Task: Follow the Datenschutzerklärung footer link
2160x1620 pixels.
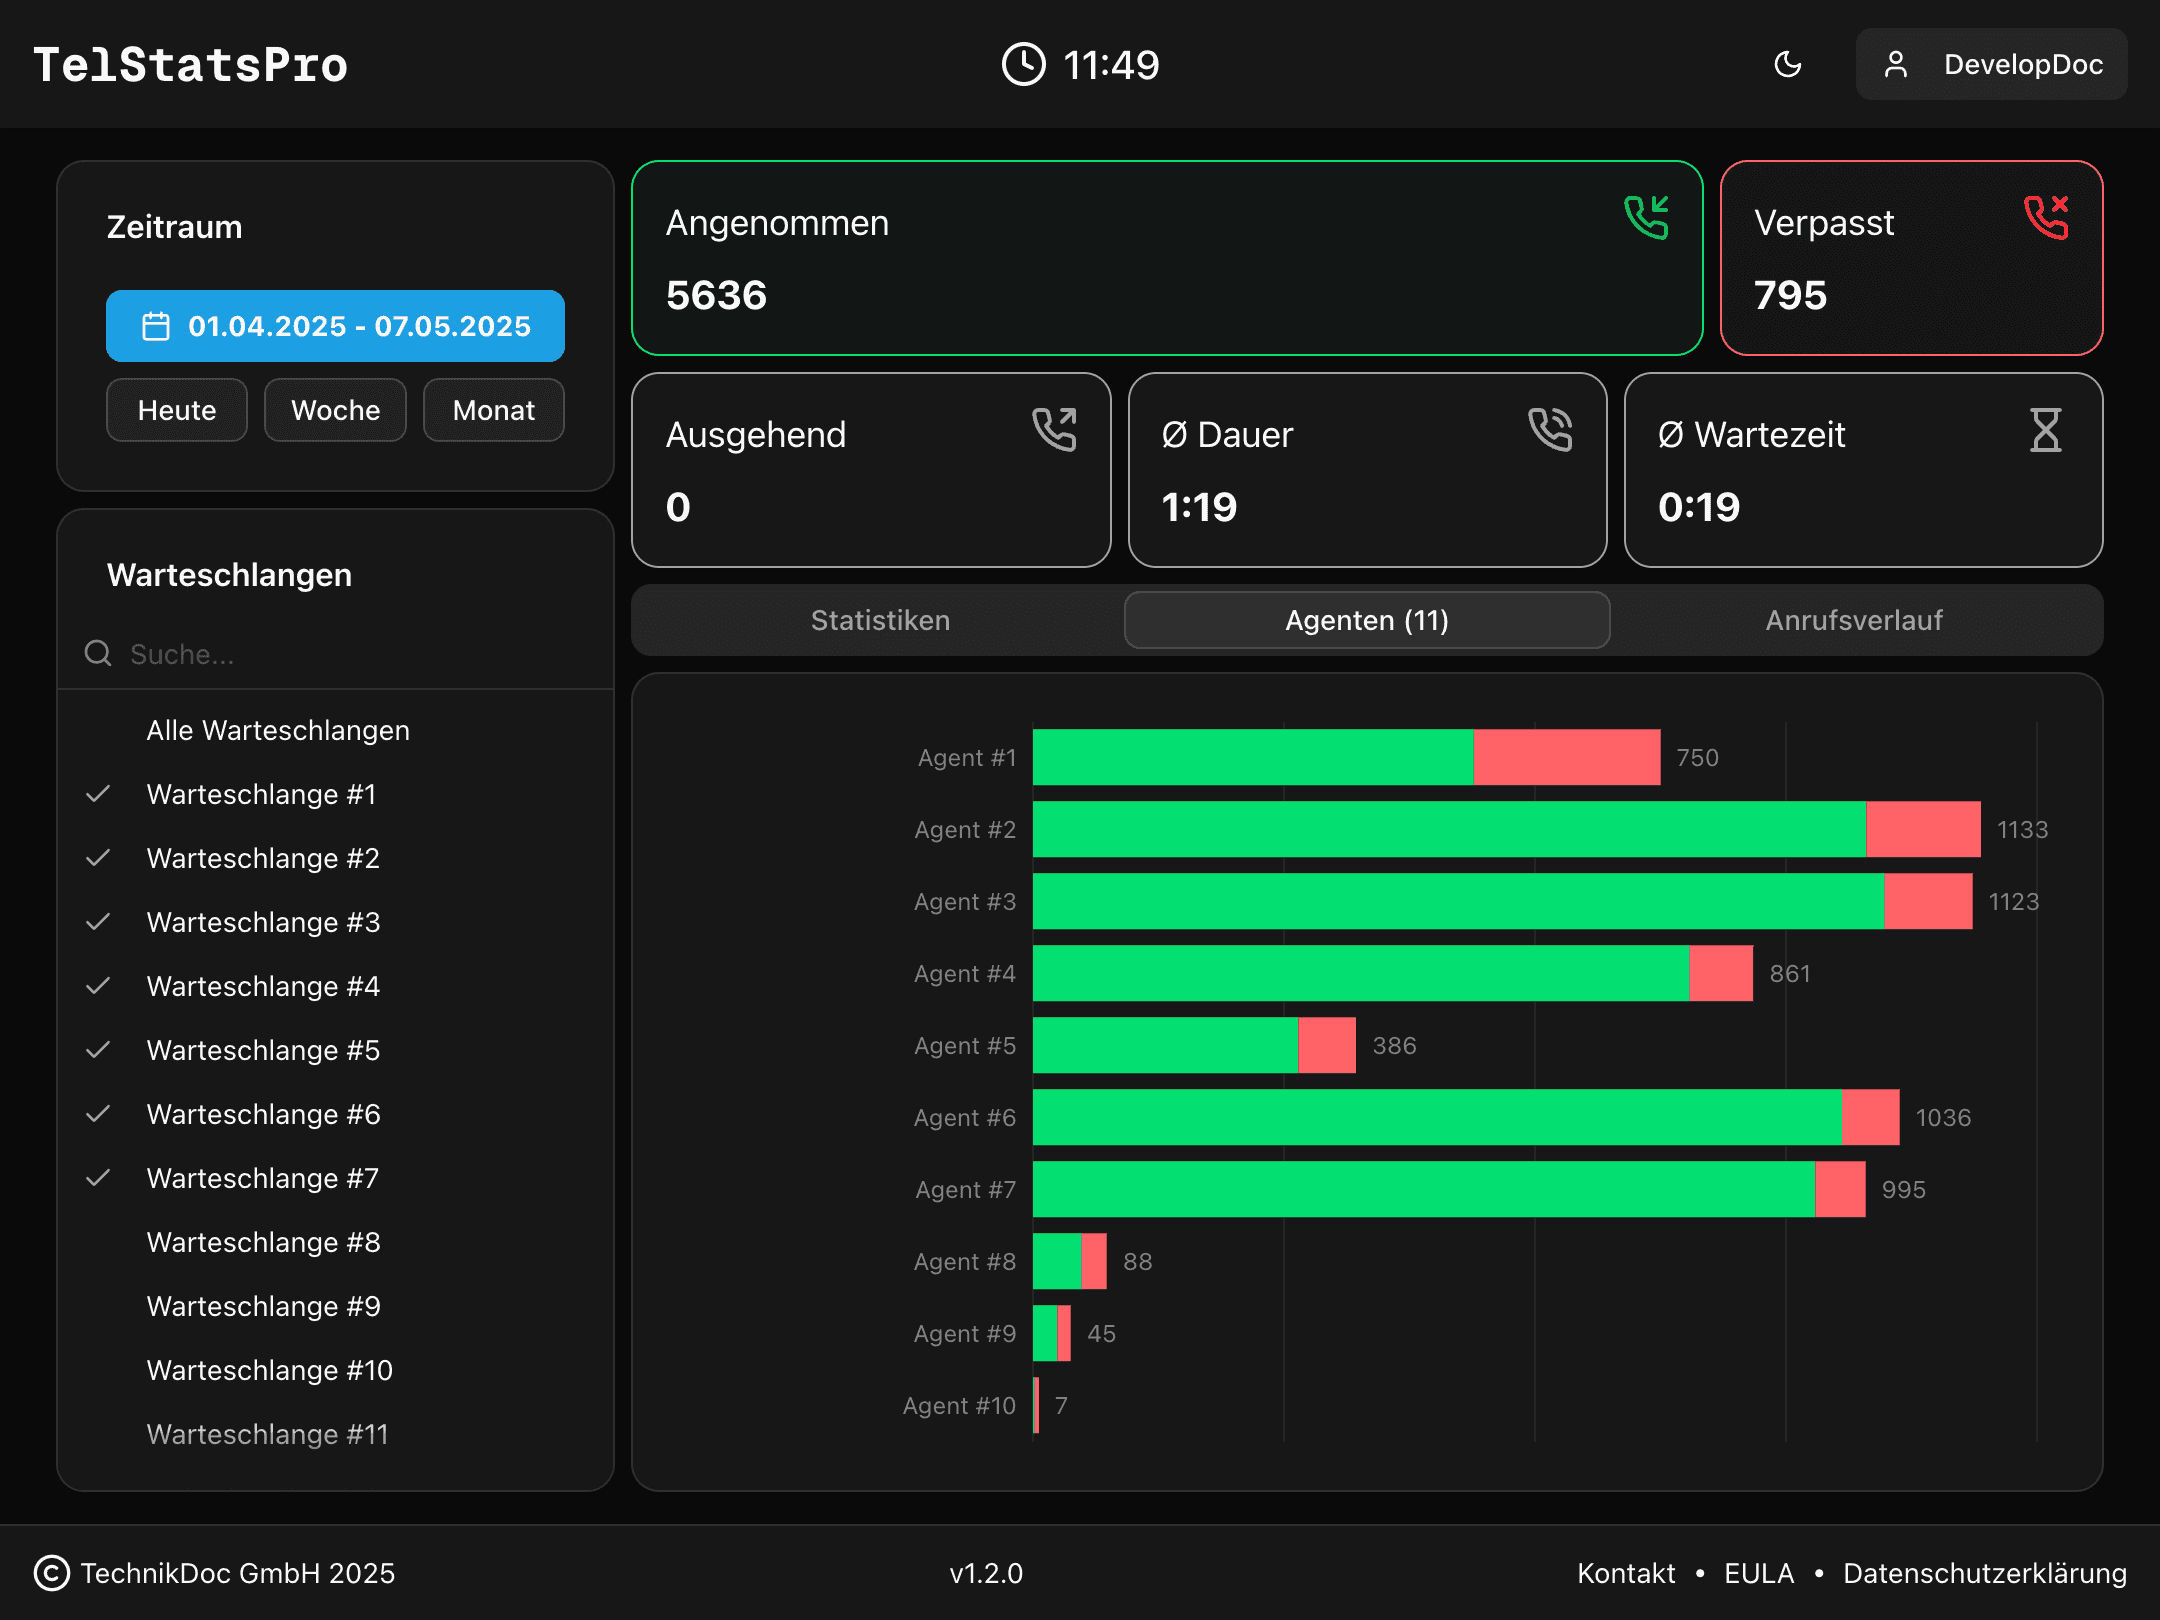Action: pos(1984,1573)
